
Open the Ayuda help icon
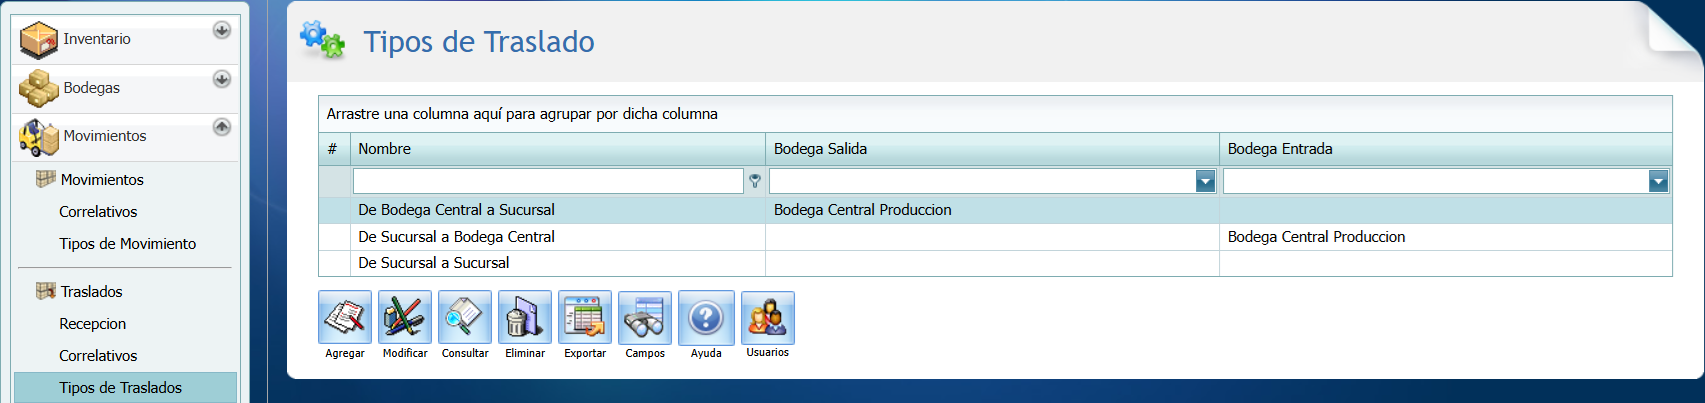coord(706,318)
